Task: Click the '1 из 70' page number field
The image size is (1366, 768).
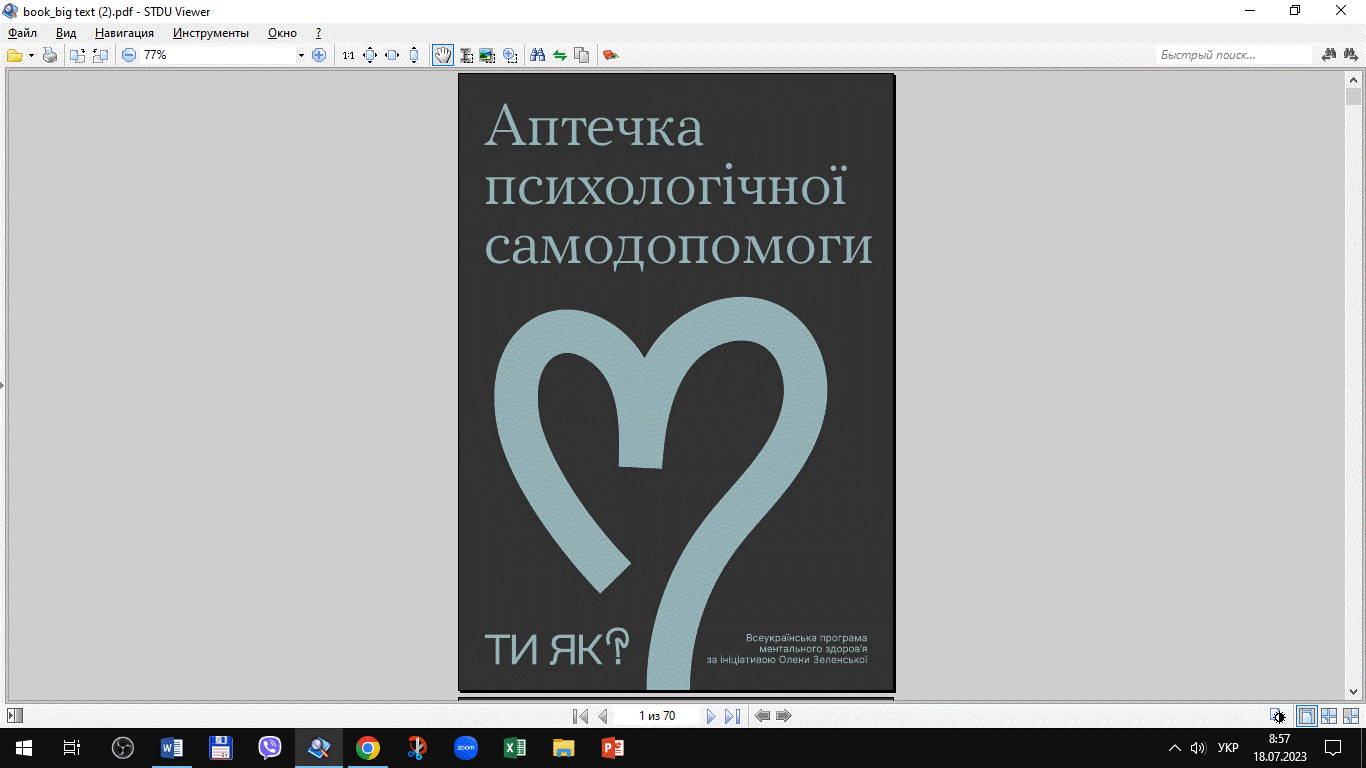Action: click(x=657, y=716)
